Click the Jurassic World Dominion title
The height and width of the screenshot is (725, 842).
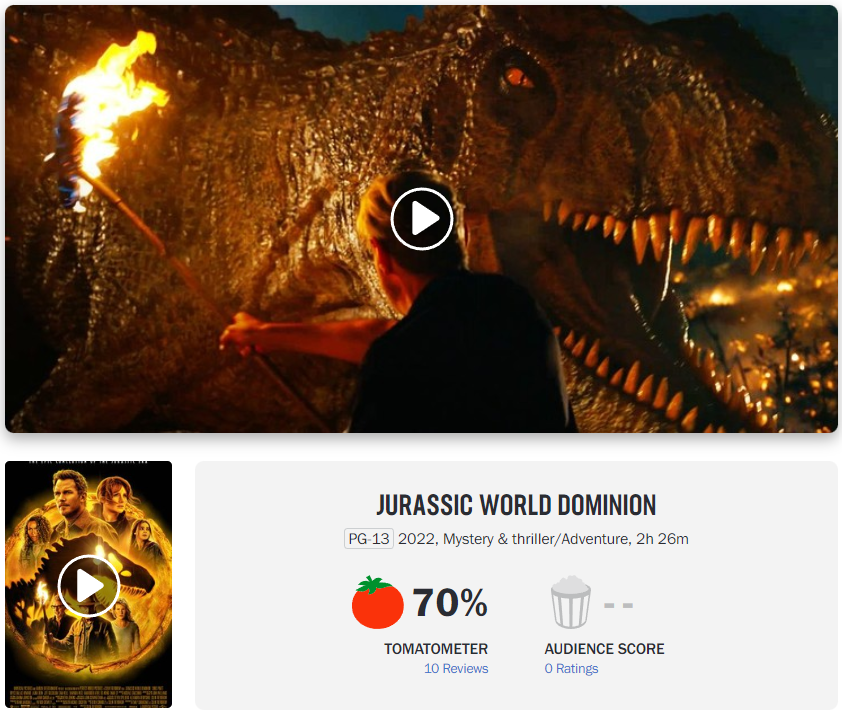coord(516,505)
